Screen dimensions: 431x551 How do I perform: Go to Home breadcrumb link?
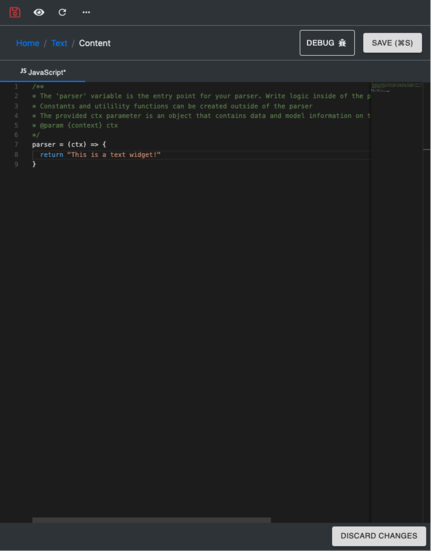click(x=27, y=43)
